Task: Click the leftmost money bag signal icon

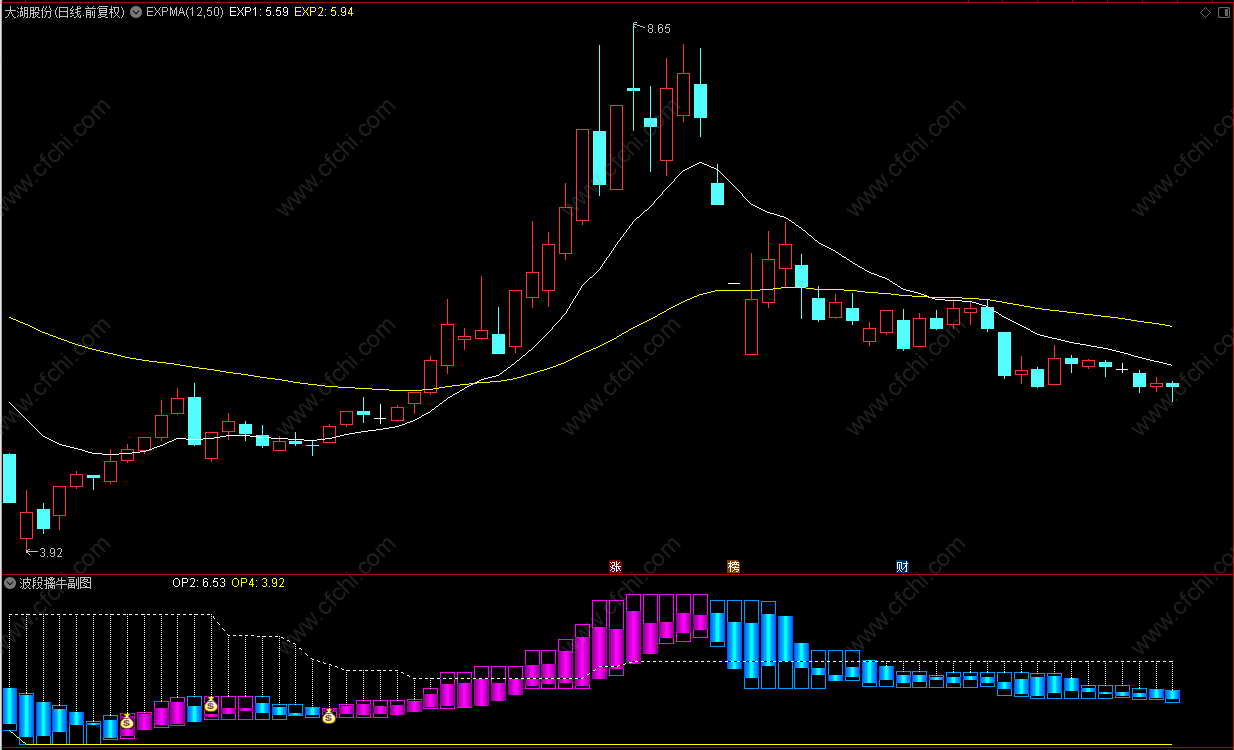Action: [x=127, y=721]
